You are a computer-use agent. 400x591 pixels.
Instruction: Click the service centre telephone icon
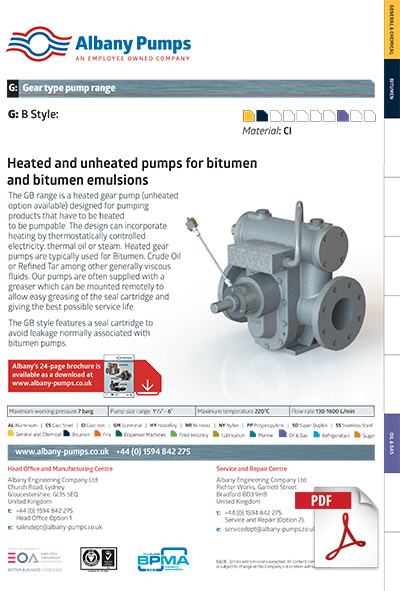[x=219, y=513]
